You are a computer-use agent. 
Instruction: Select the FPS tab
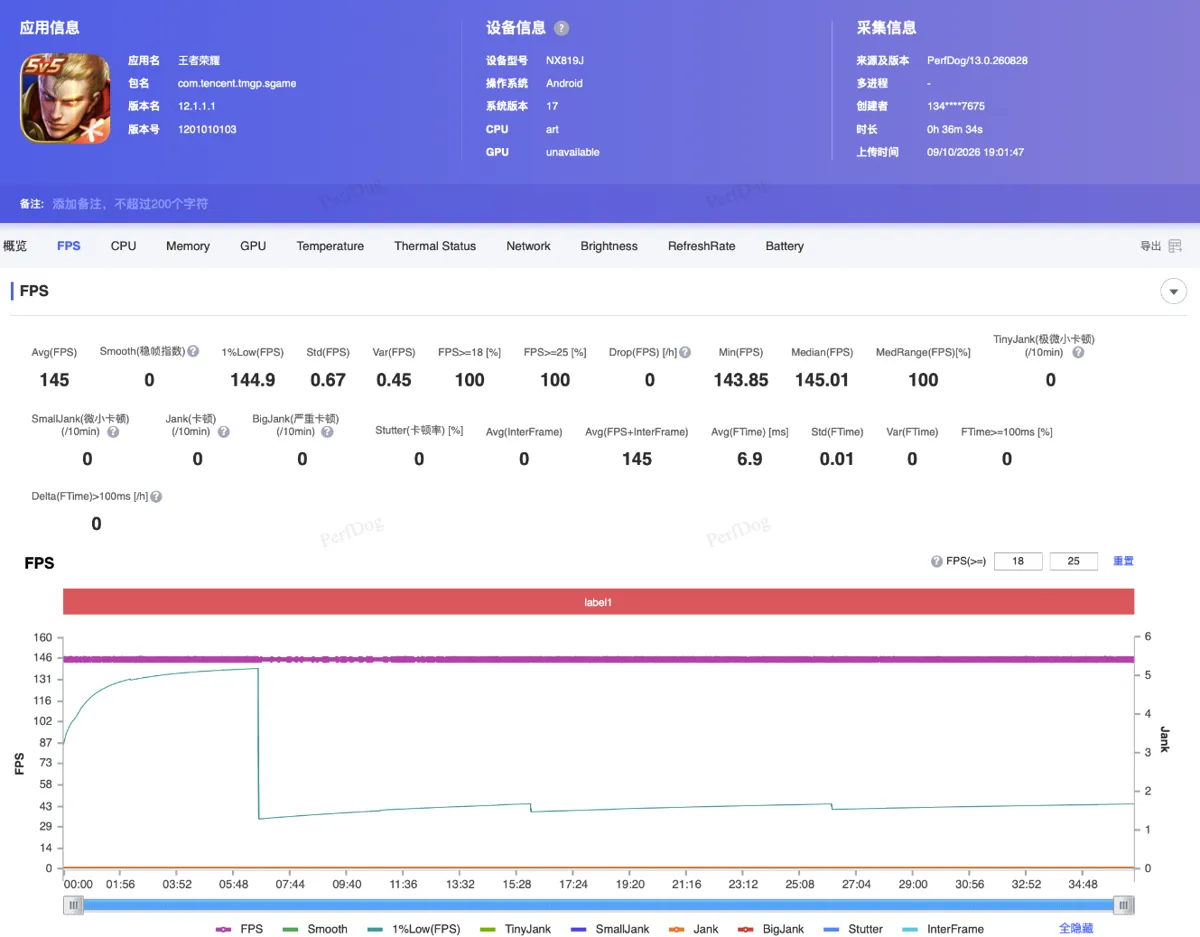pyautogui.click(x=69, y=246)
